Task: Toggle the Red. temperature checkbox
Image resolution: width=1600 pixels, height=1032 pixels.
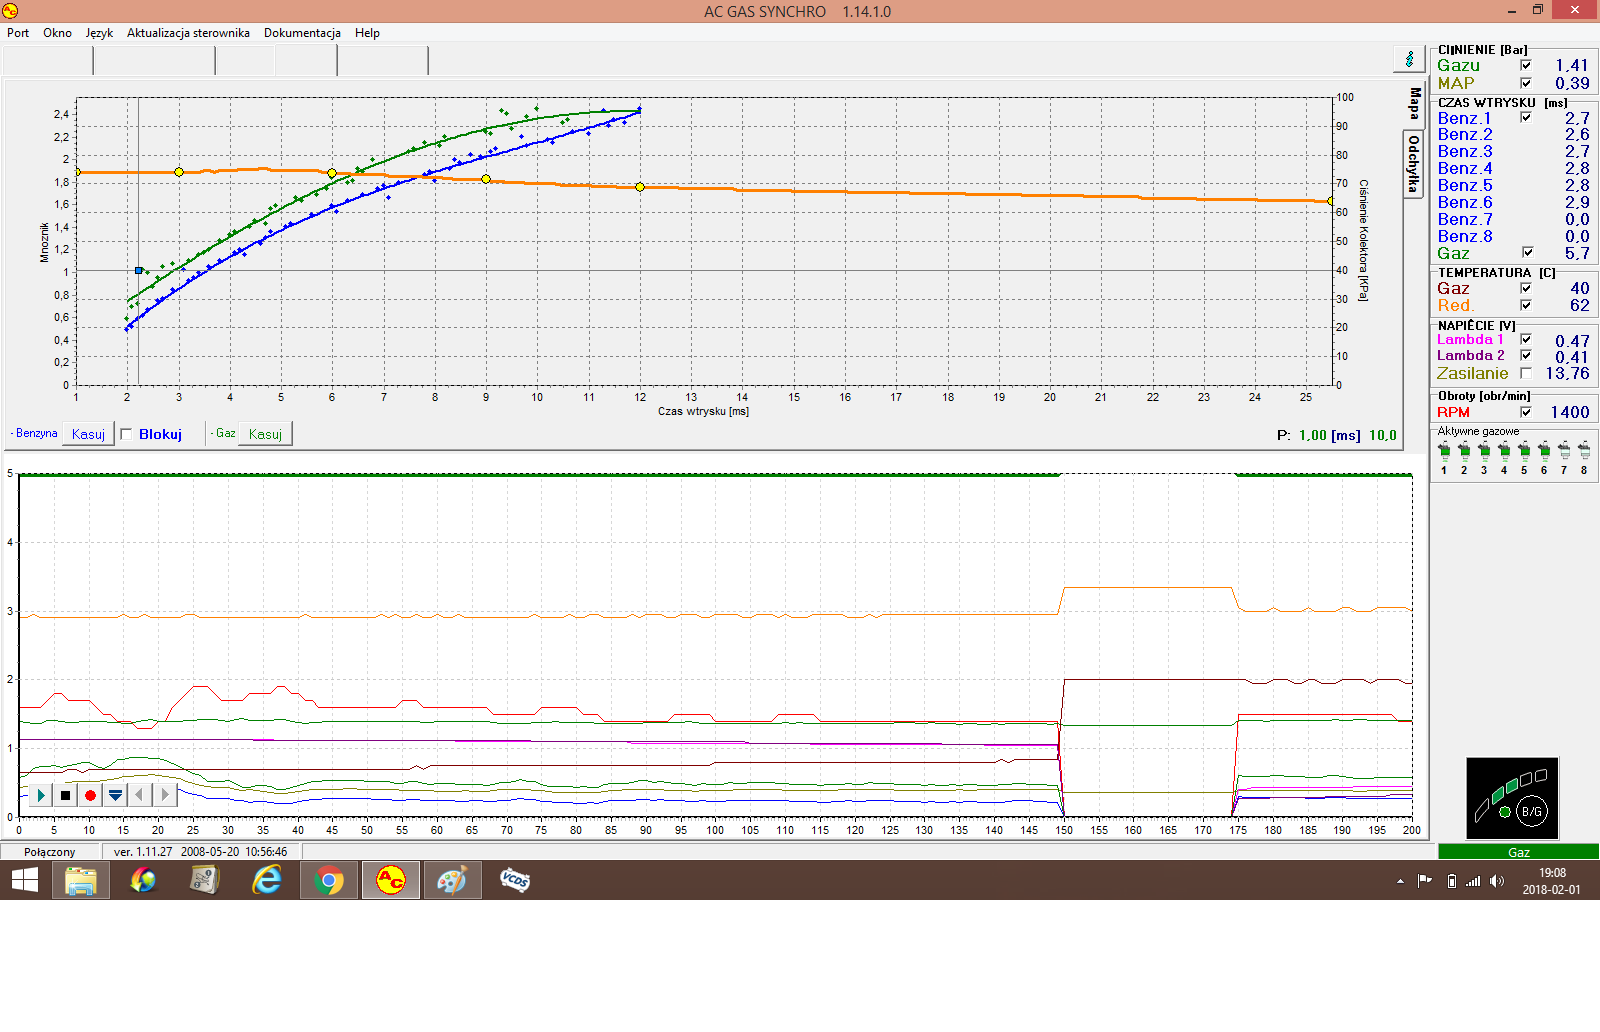Action: [1526, 305]
